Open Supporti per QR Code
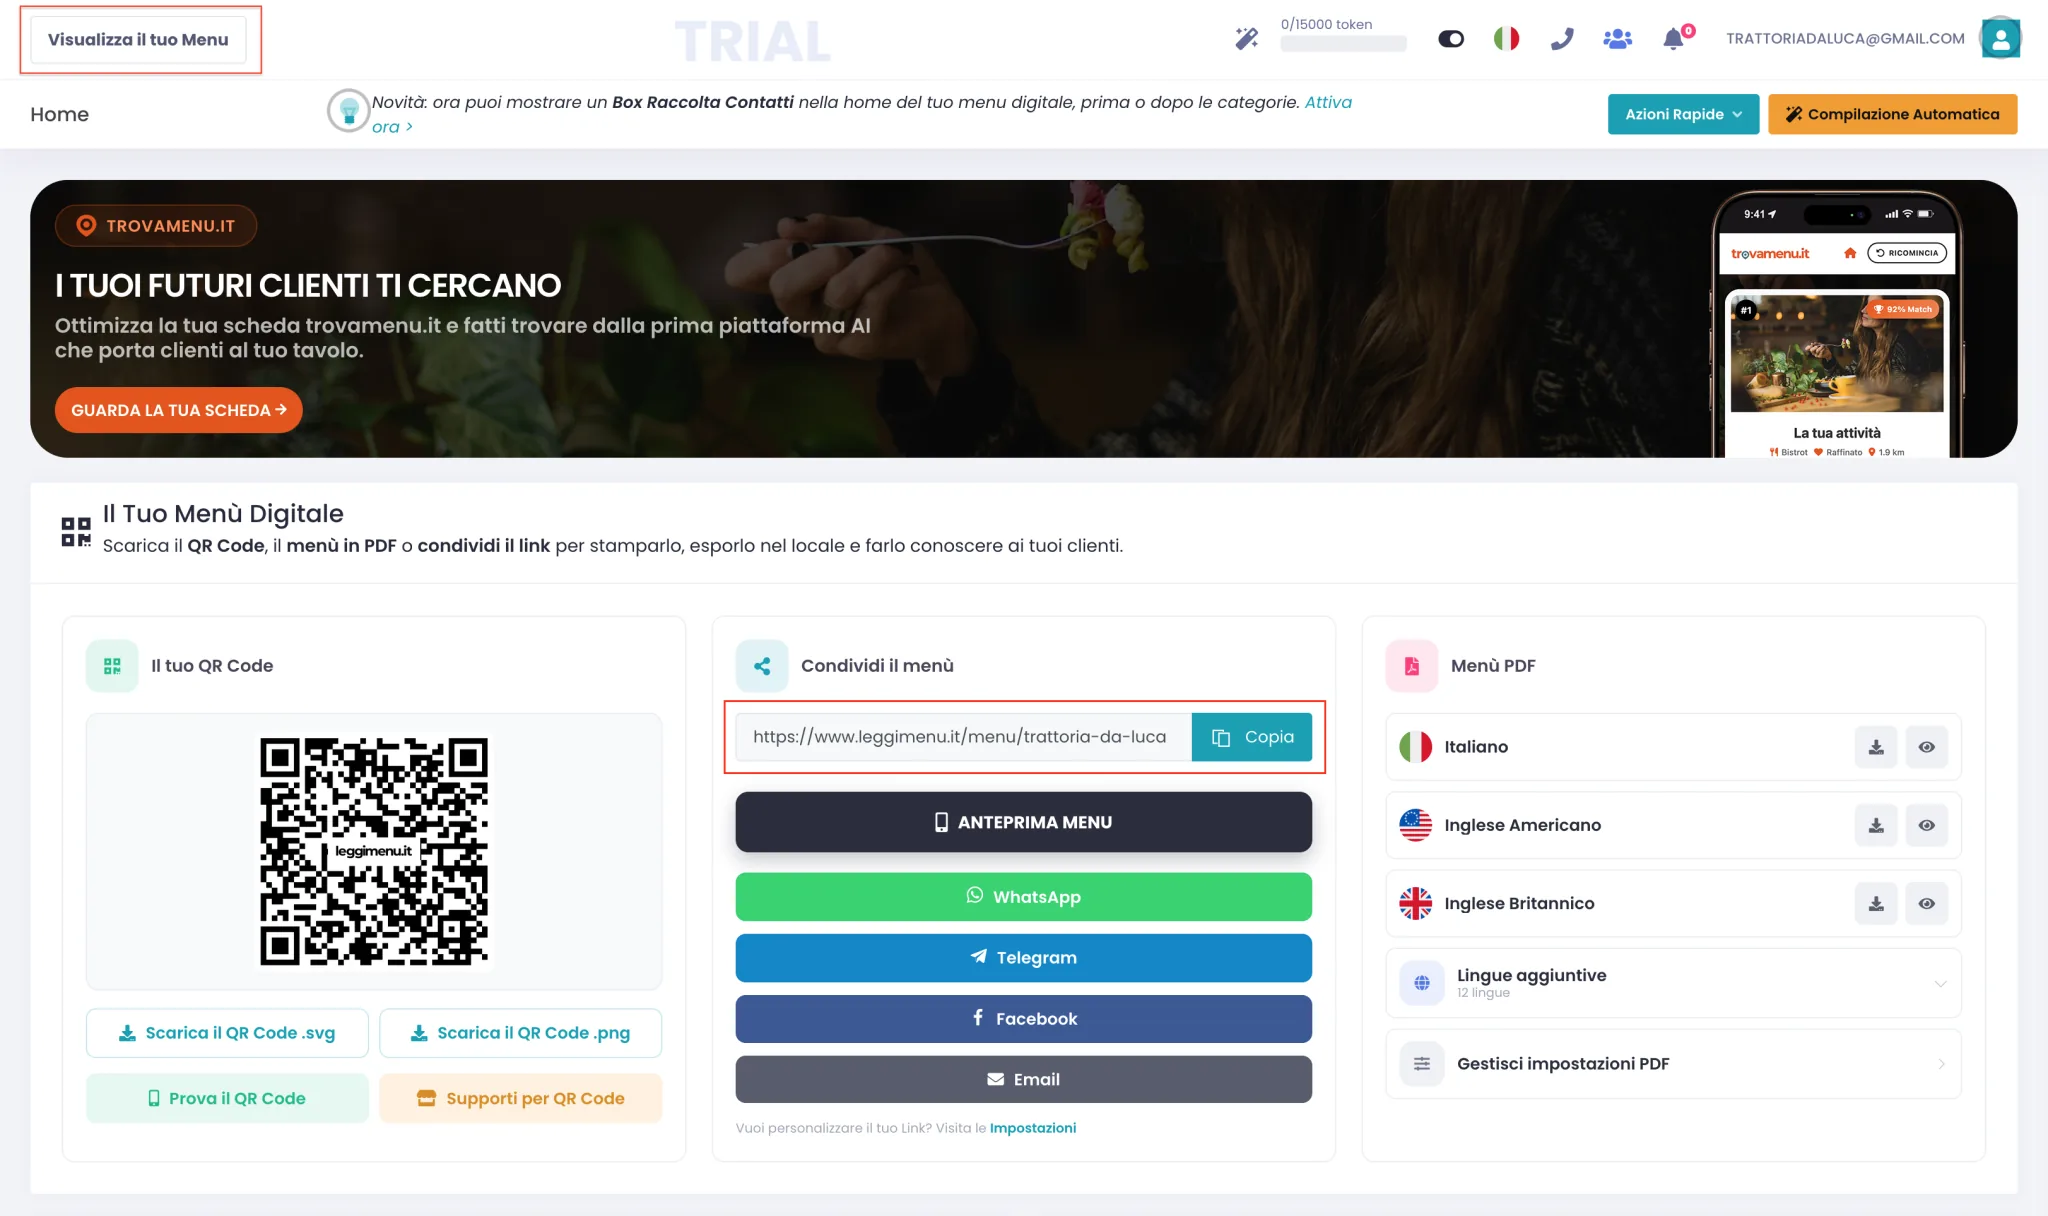Viewport: 2048px width, 1216px height. point(520,1098)
